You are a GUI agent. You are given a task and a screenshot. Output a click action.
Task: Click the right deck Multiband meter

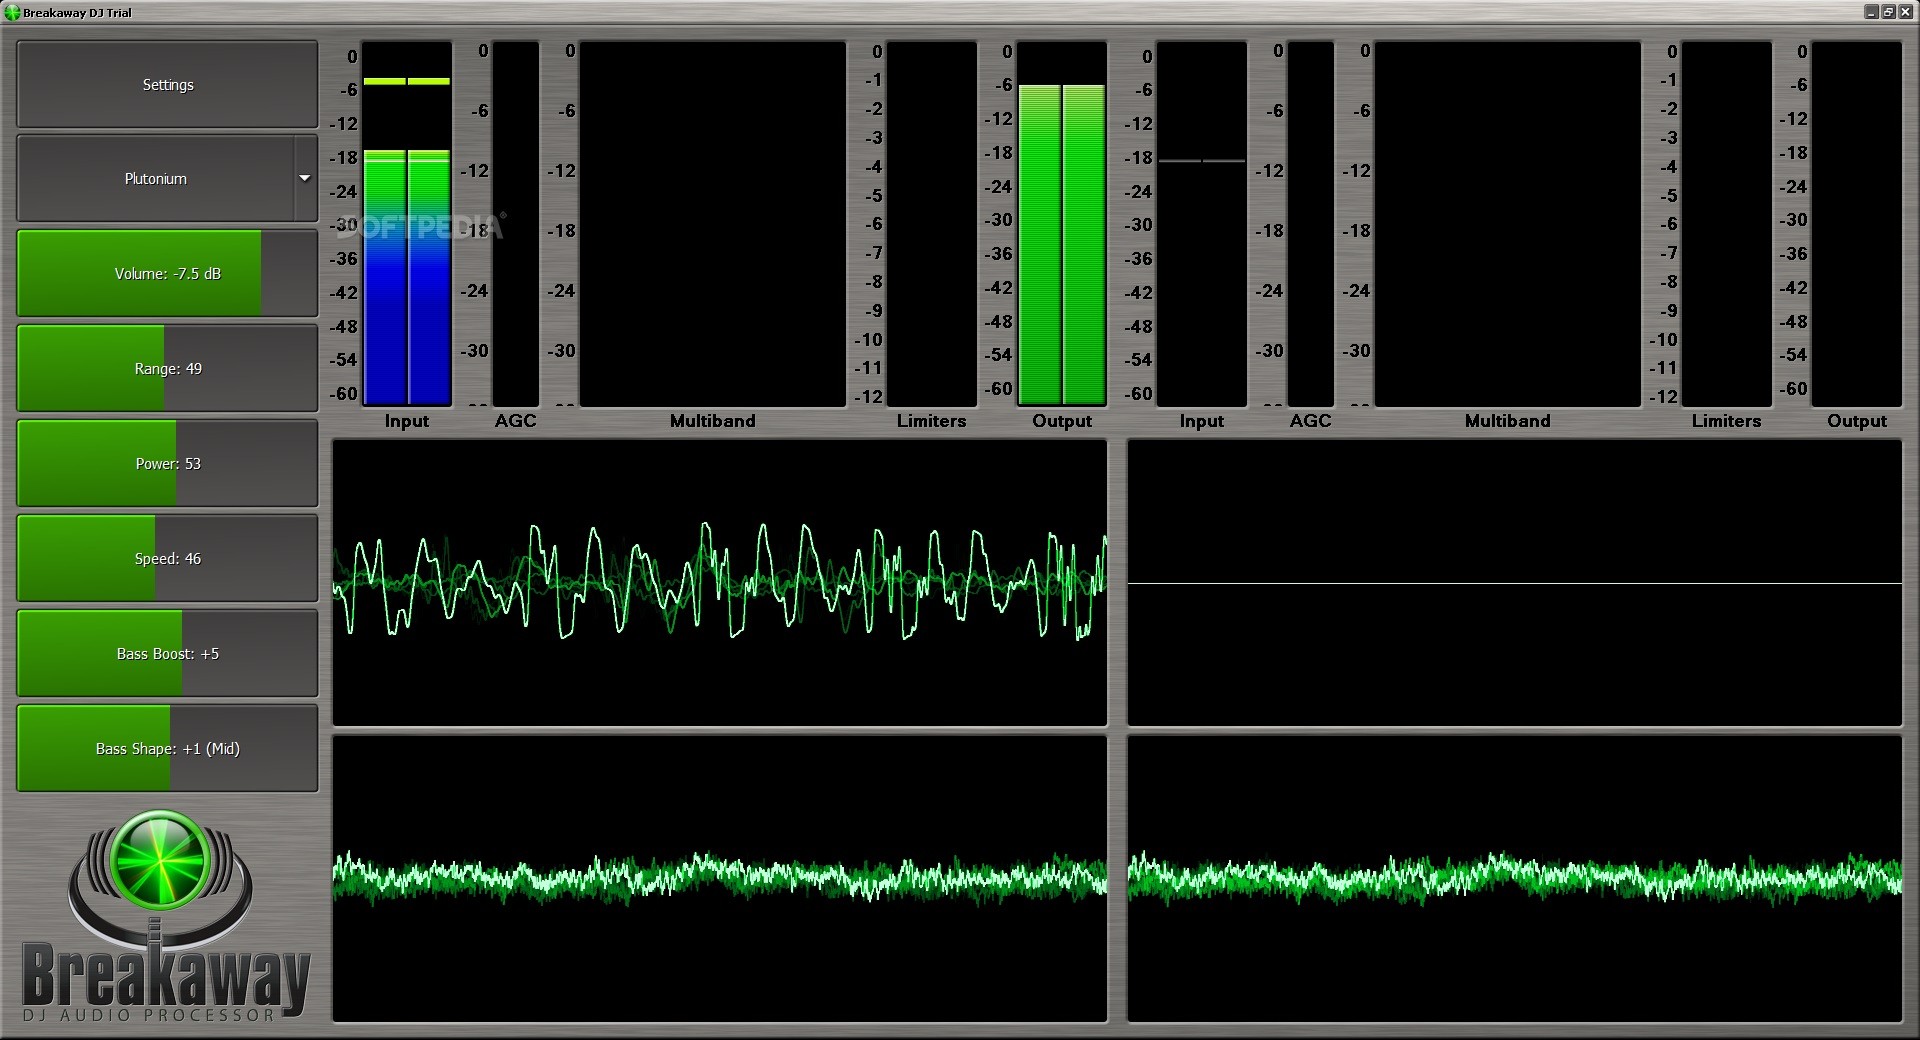(x=1507, y=224)
